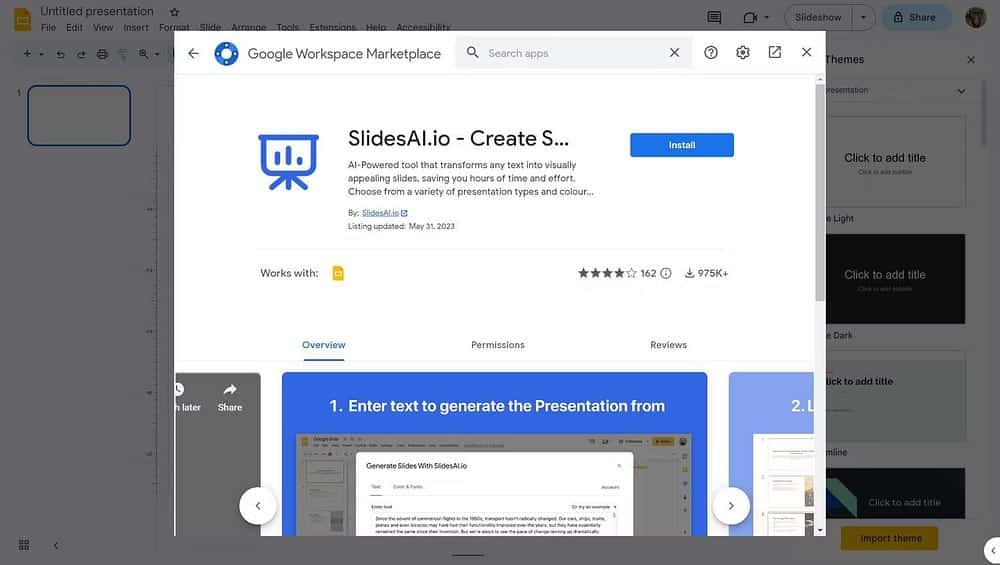The height and width of the screenshot is (565, 1000).
Task: Click the Print icon in Slides toolbar
Action: 102,54
